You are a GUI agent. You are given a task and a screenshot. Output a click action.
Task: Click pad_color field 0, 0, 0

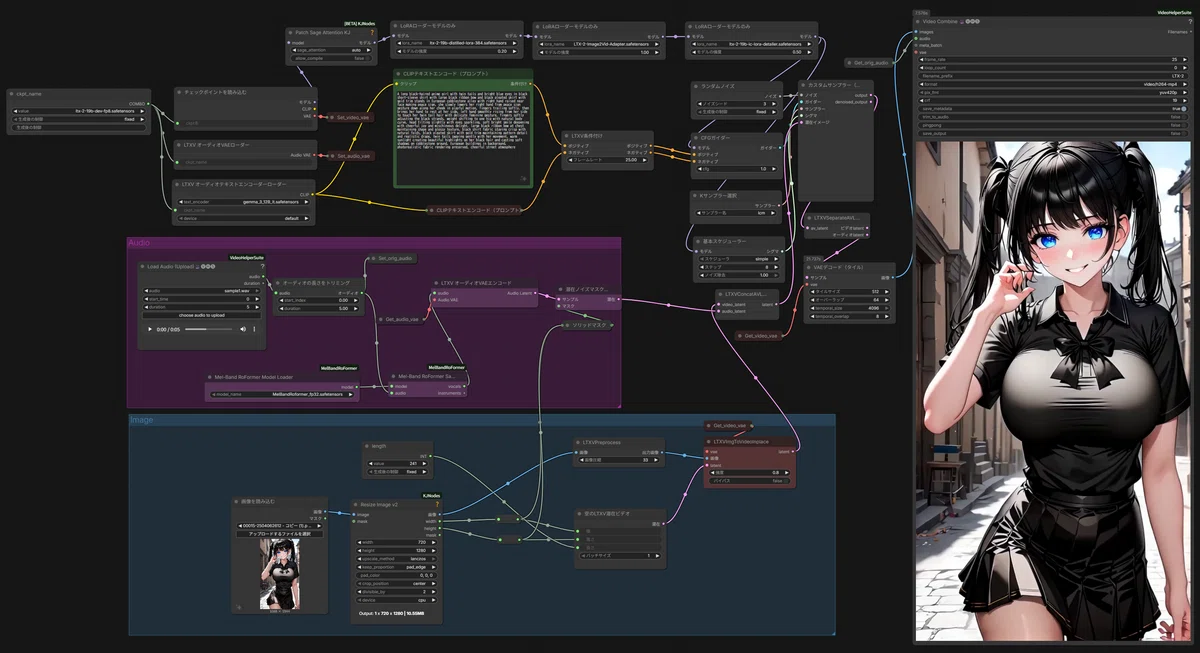[396, 575]
